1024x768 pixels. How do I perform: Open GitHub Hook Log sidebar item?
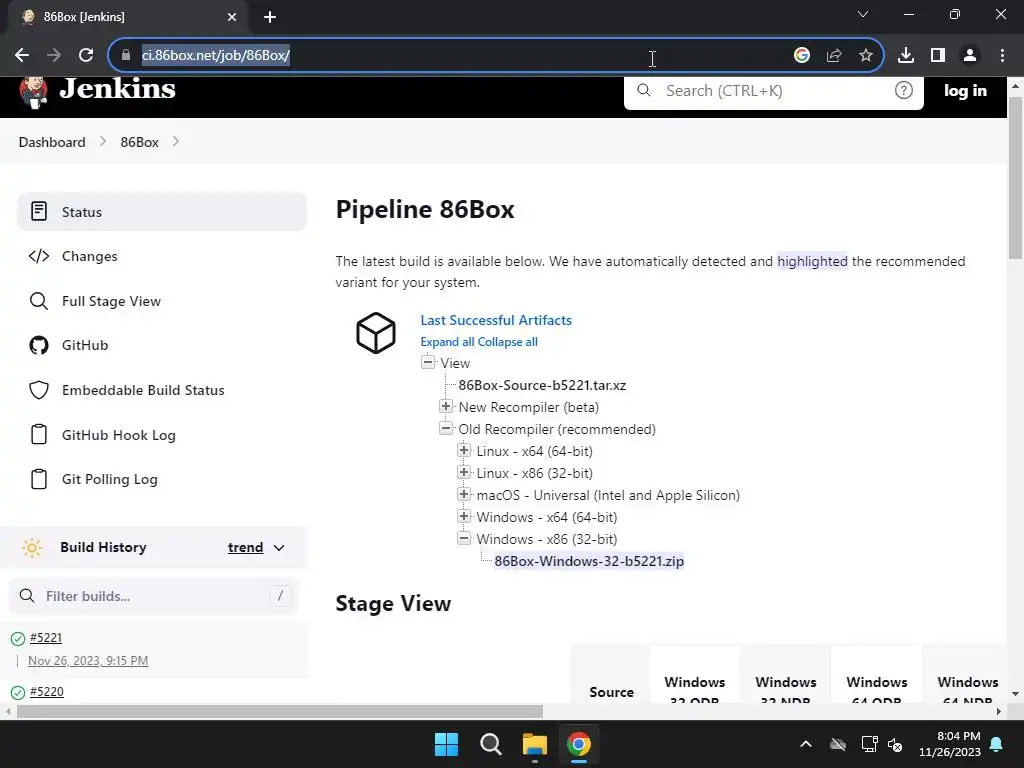(161, 434)
